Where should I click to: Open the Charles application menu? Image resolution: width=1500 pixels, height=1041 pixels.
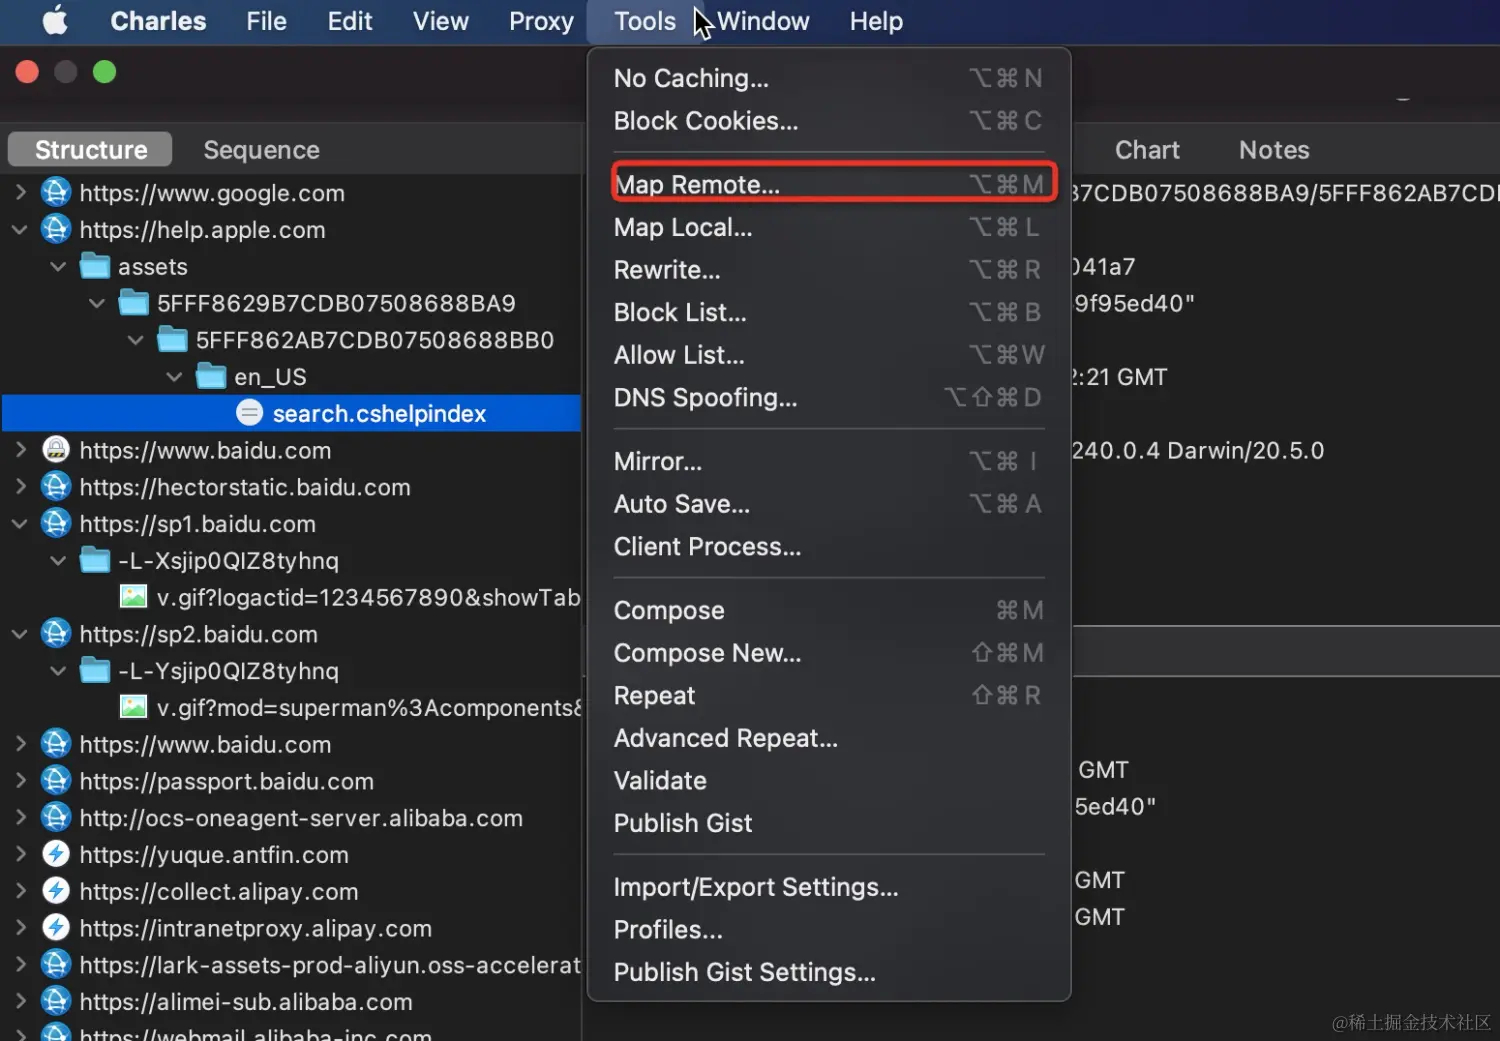click(x=158, y=21)
